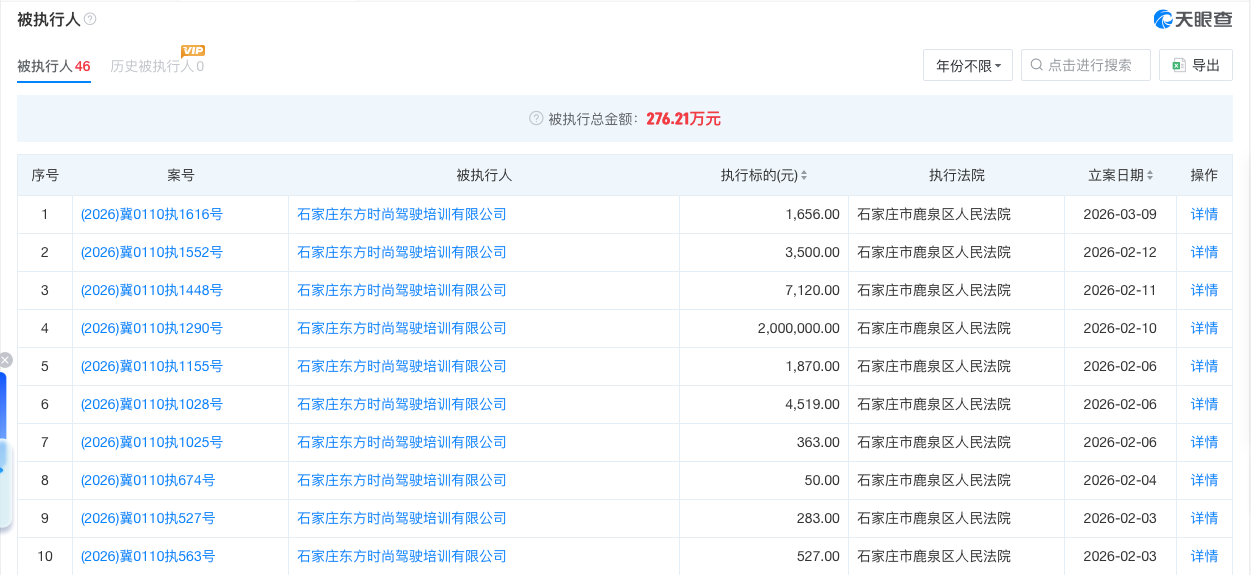Viewport: 1251px width, 575px height.
Task: Open case (2026)冀0110执563号
Action: point(147,556)
